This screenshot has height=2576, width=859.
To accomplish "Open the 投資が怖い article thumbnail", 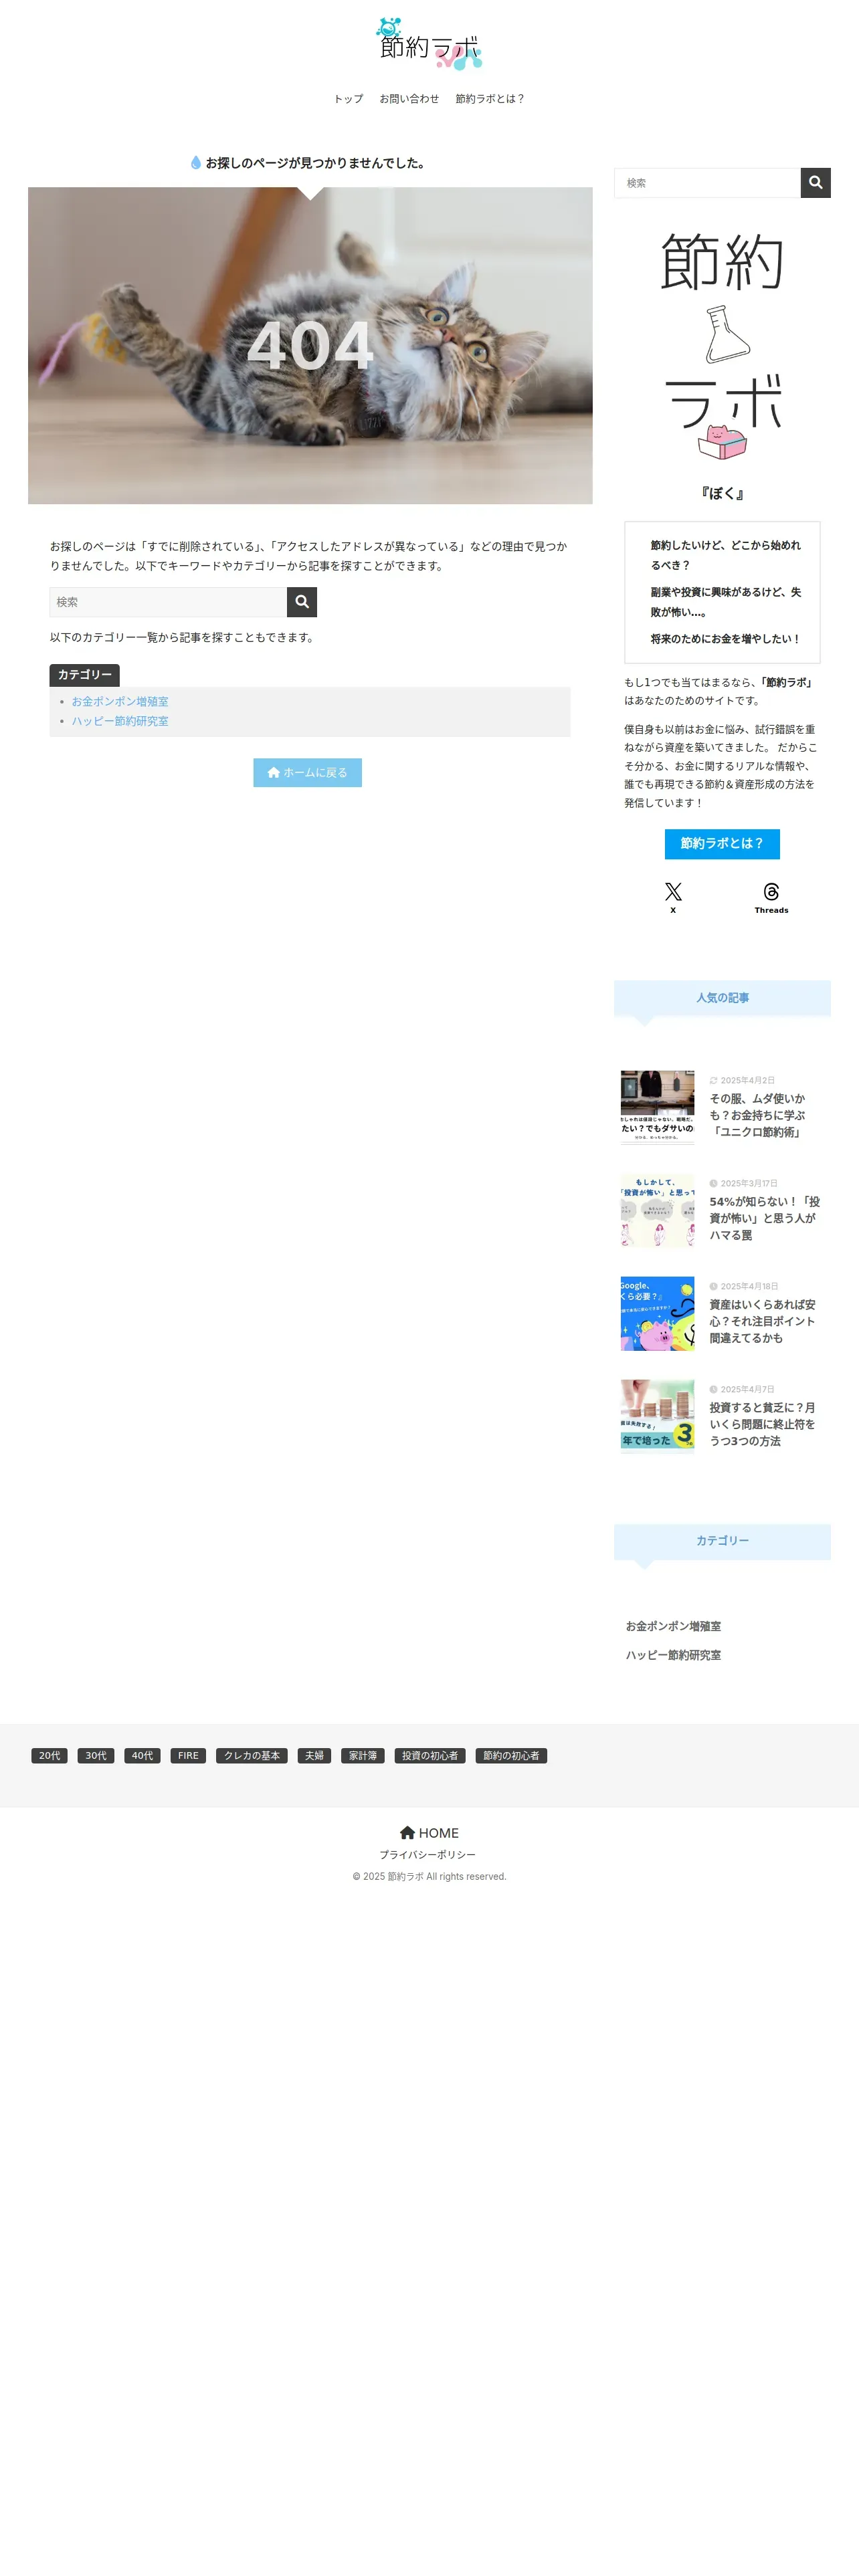I will click(657, 1210).
